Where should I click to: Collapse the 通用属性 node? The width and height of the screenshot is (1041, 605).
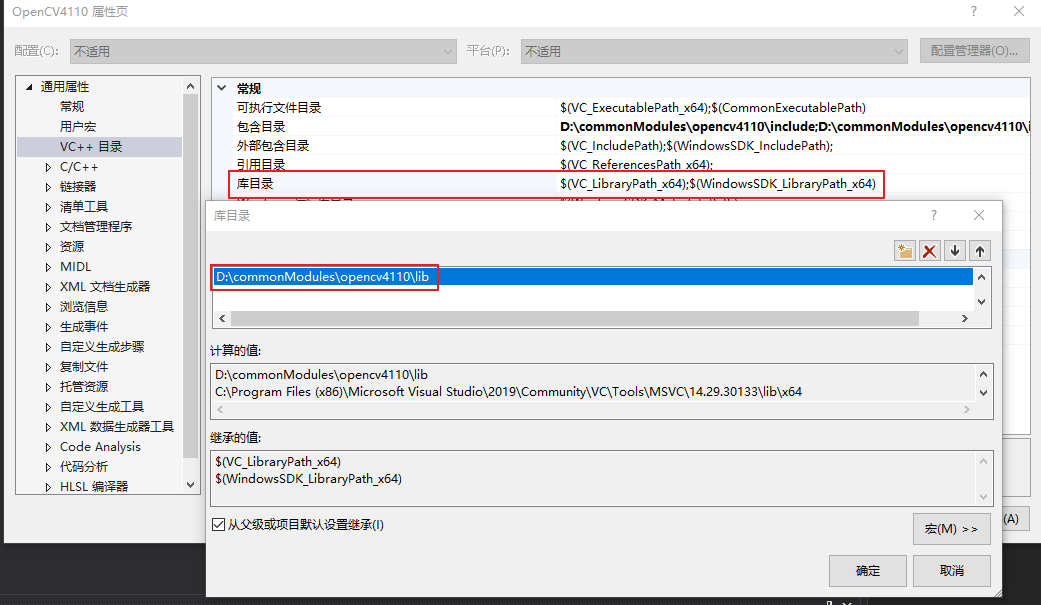click(x=28, y=86)
